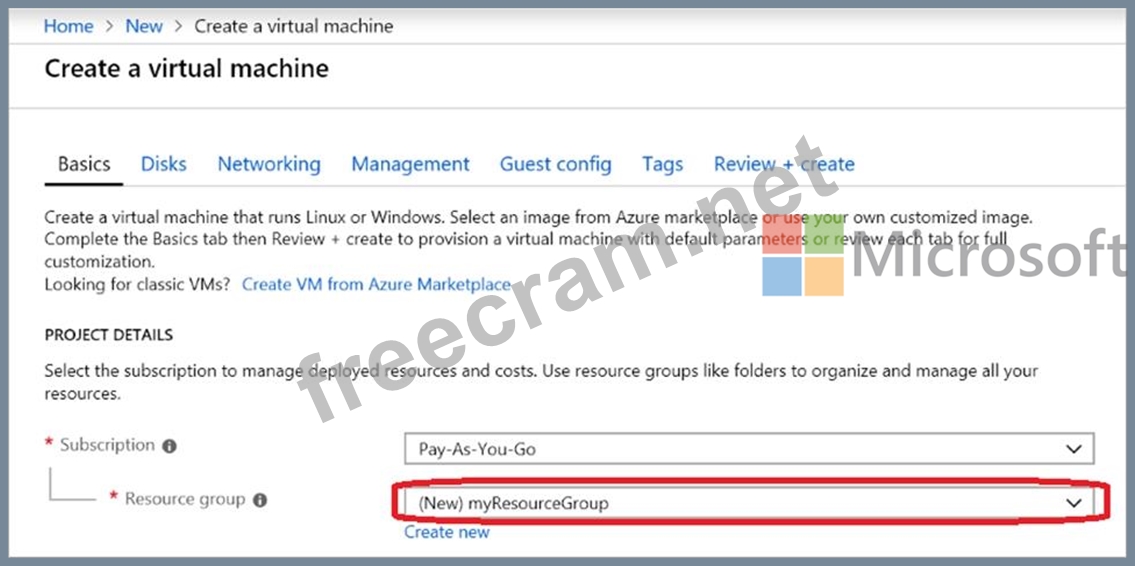This screenshot has width=1135, height=566.
Task: Follow Create VM from Azure Marketplace link
Action: 376,284
